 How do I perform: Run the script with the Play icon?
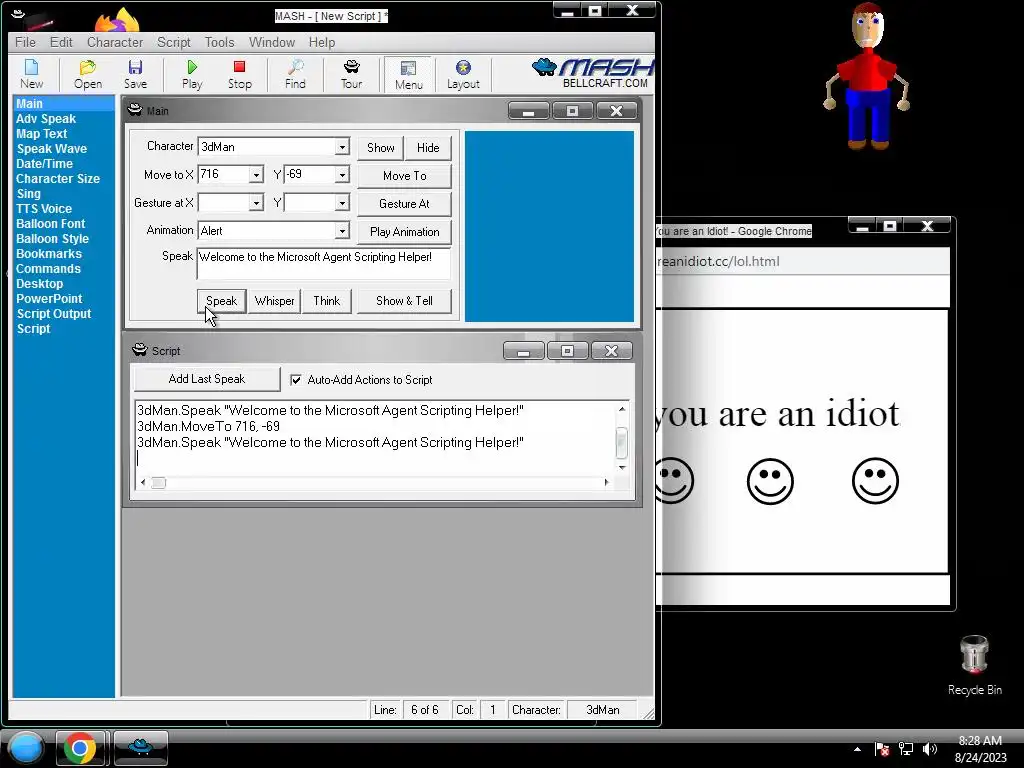(192, 74)
